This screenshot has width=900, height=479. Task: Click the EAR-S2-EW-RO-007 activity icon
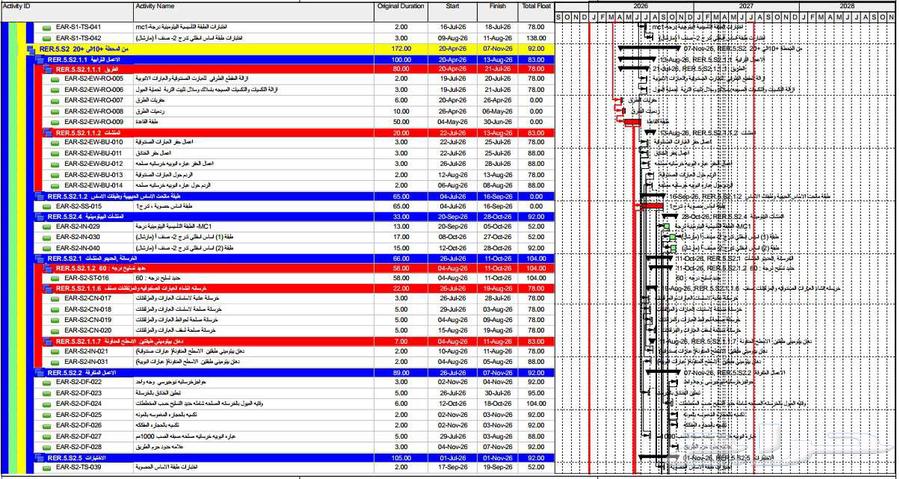pos(55,101)
